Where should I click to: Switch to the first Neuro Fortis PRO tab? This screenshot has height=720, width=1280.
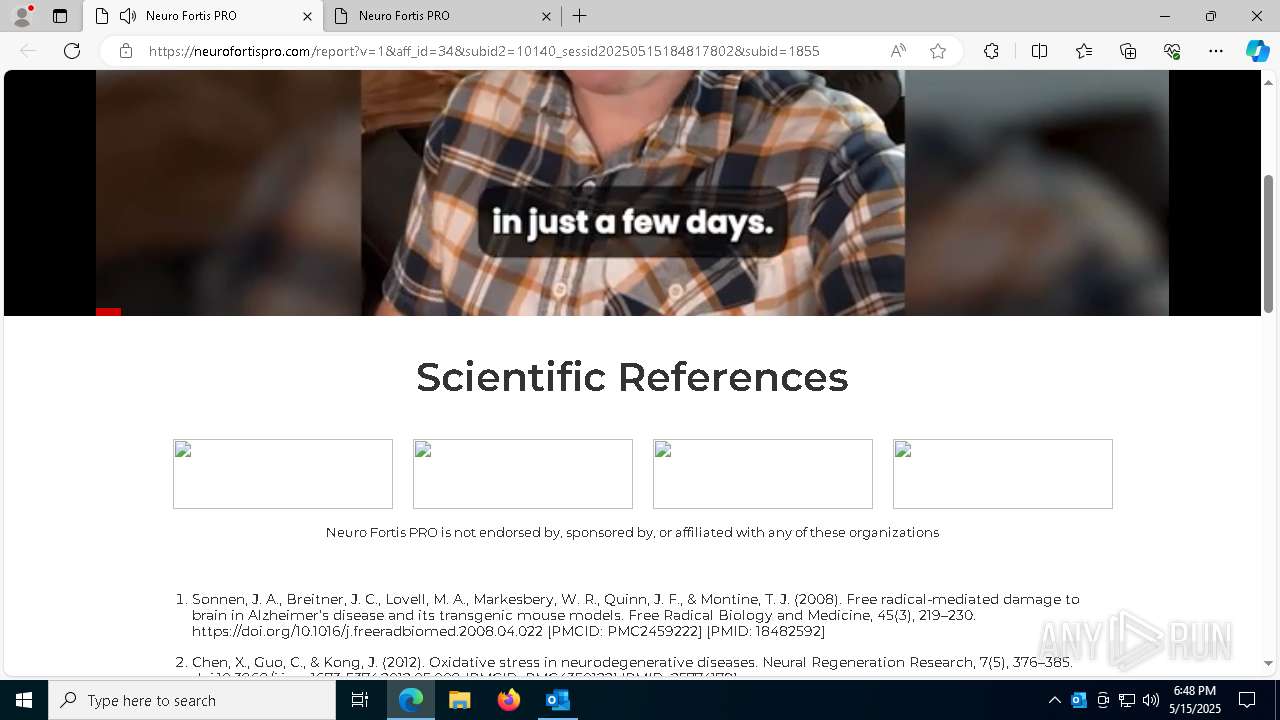coord(204,16)
